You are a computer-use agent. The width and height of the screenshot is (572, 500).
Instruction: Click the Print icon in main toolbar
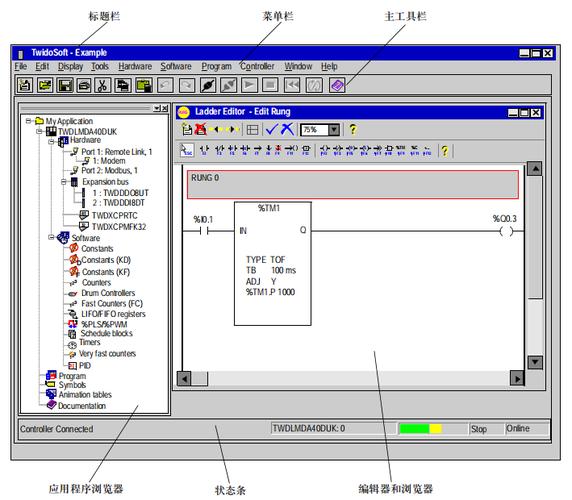84,85
